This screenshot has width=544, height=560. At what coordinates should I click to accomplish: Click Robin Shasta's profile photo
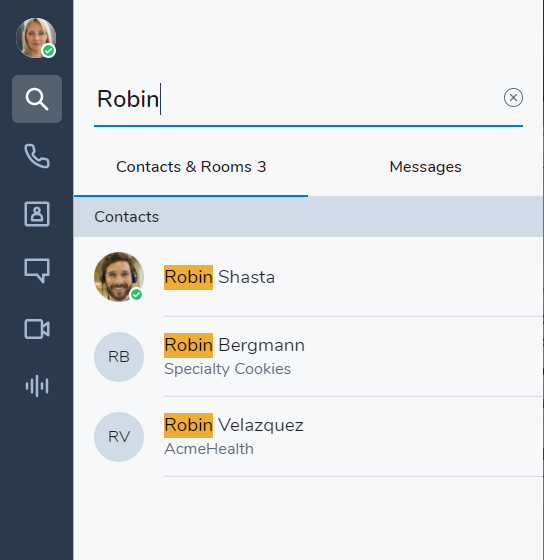click(x=119, y=277)
